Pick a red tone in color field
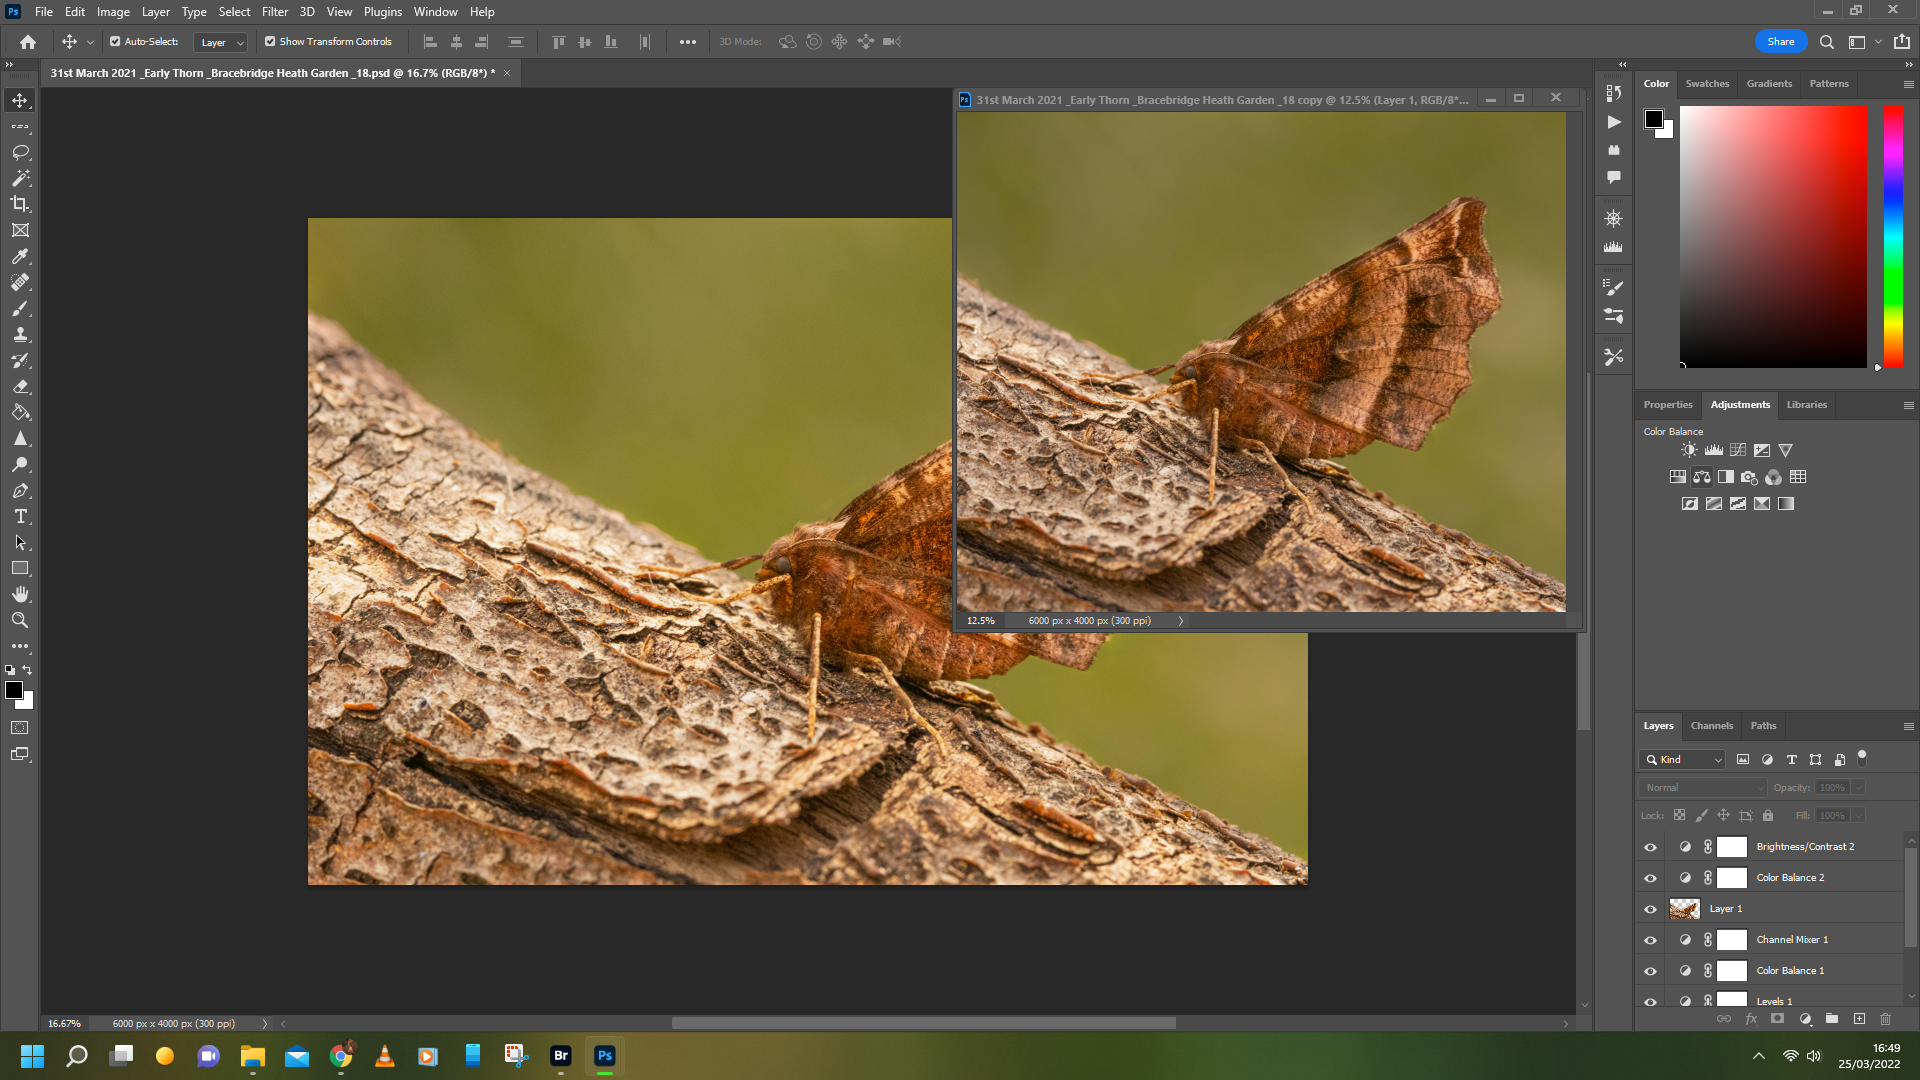Screen dimensions: 1920x1080 [1773, 237]
